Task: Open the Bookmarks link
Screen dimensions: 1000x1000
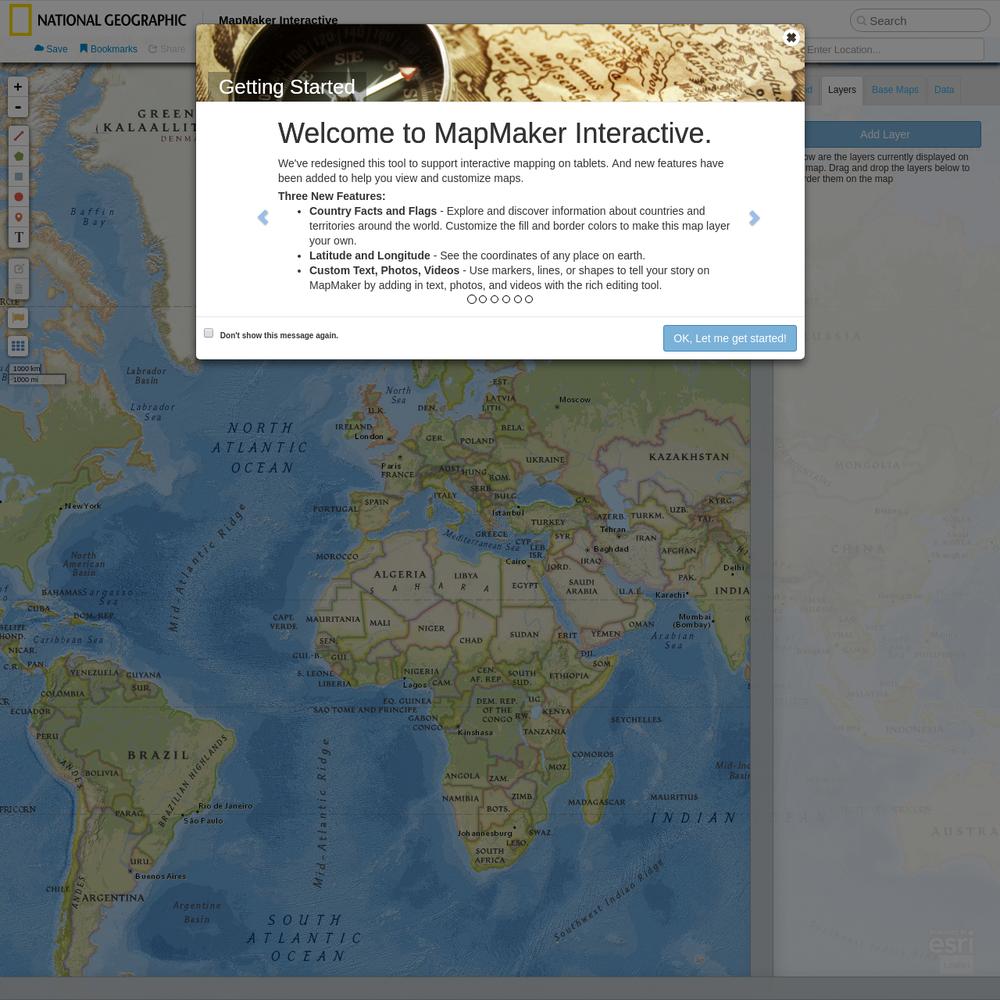Action: 108,49
